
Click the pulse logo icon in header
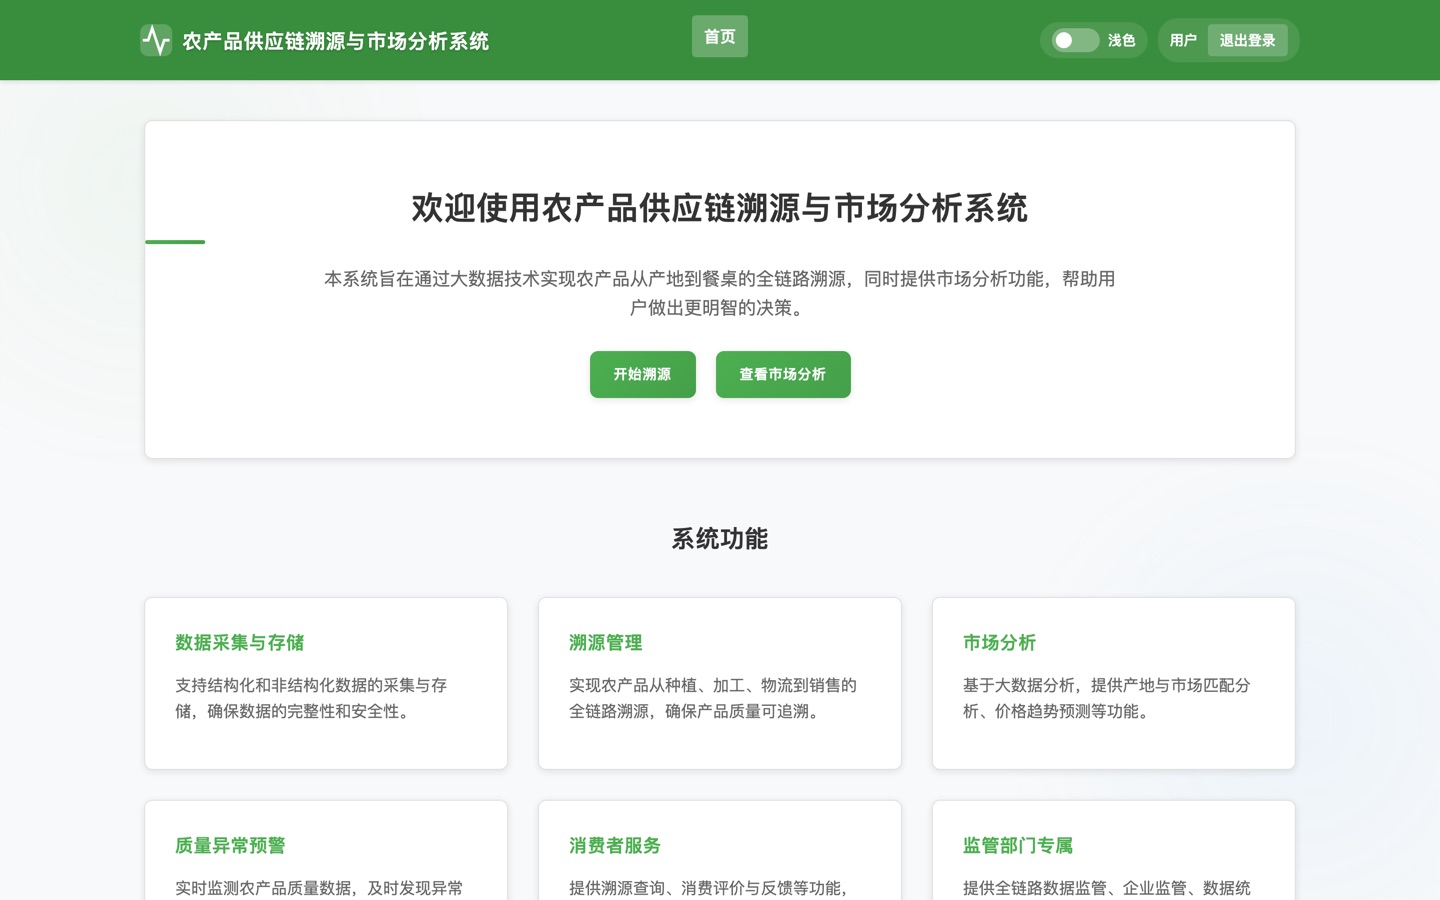tap(156, 40)
